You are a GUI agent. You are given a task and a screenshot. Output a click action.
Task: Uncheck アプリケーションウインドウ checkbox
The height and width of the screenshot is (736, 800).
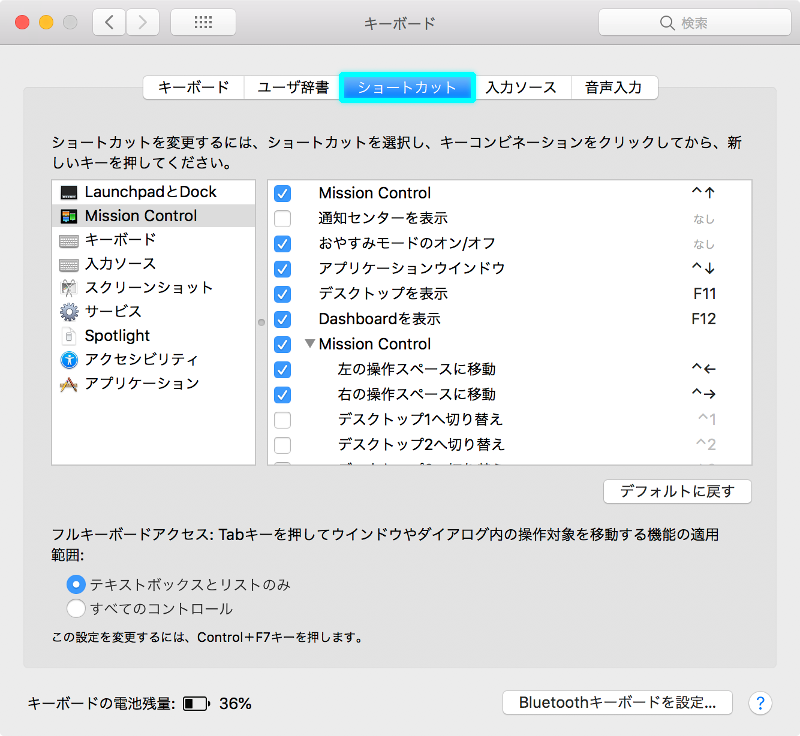(283, 269)
